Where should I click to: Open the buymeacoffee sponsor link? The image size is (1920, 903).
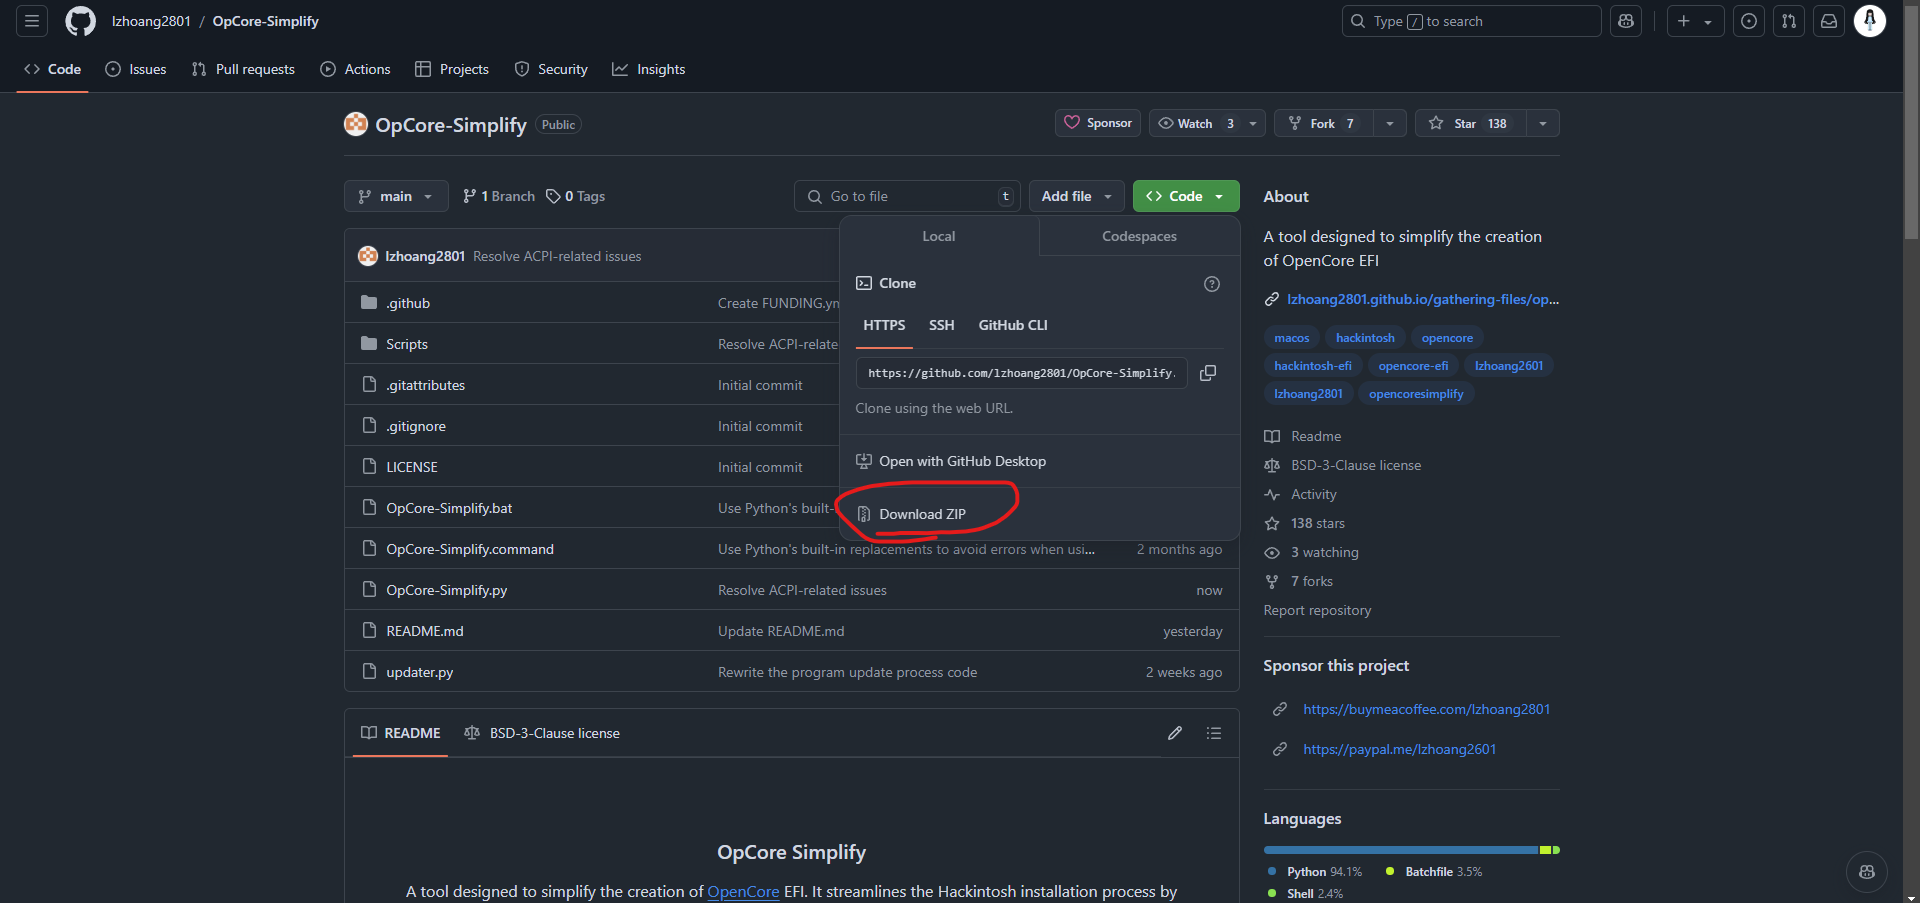click(x=1426, y=709)
